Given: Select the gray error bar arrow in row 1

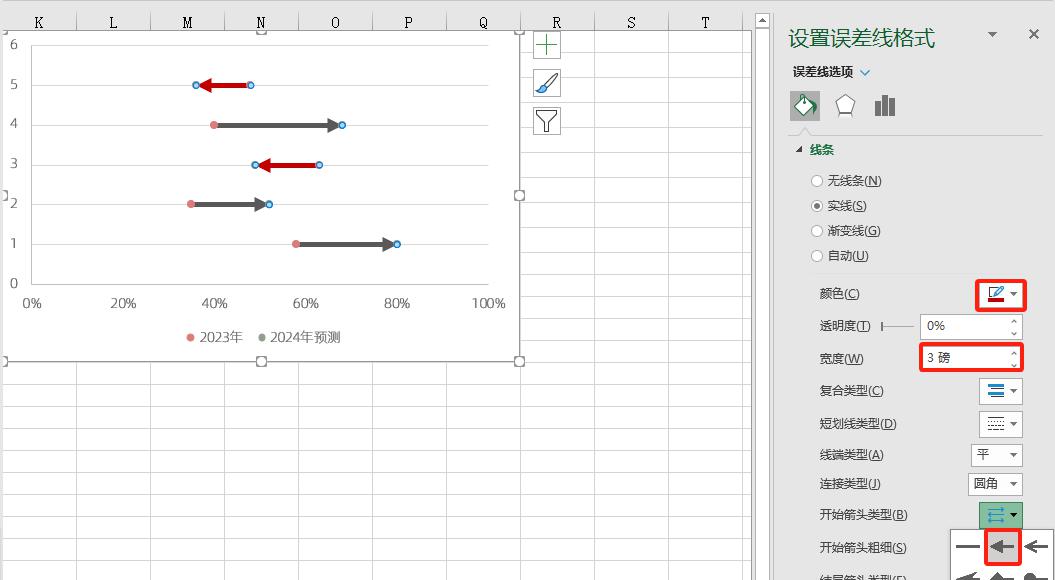Looking at the screenshot, I should [347, 244].
